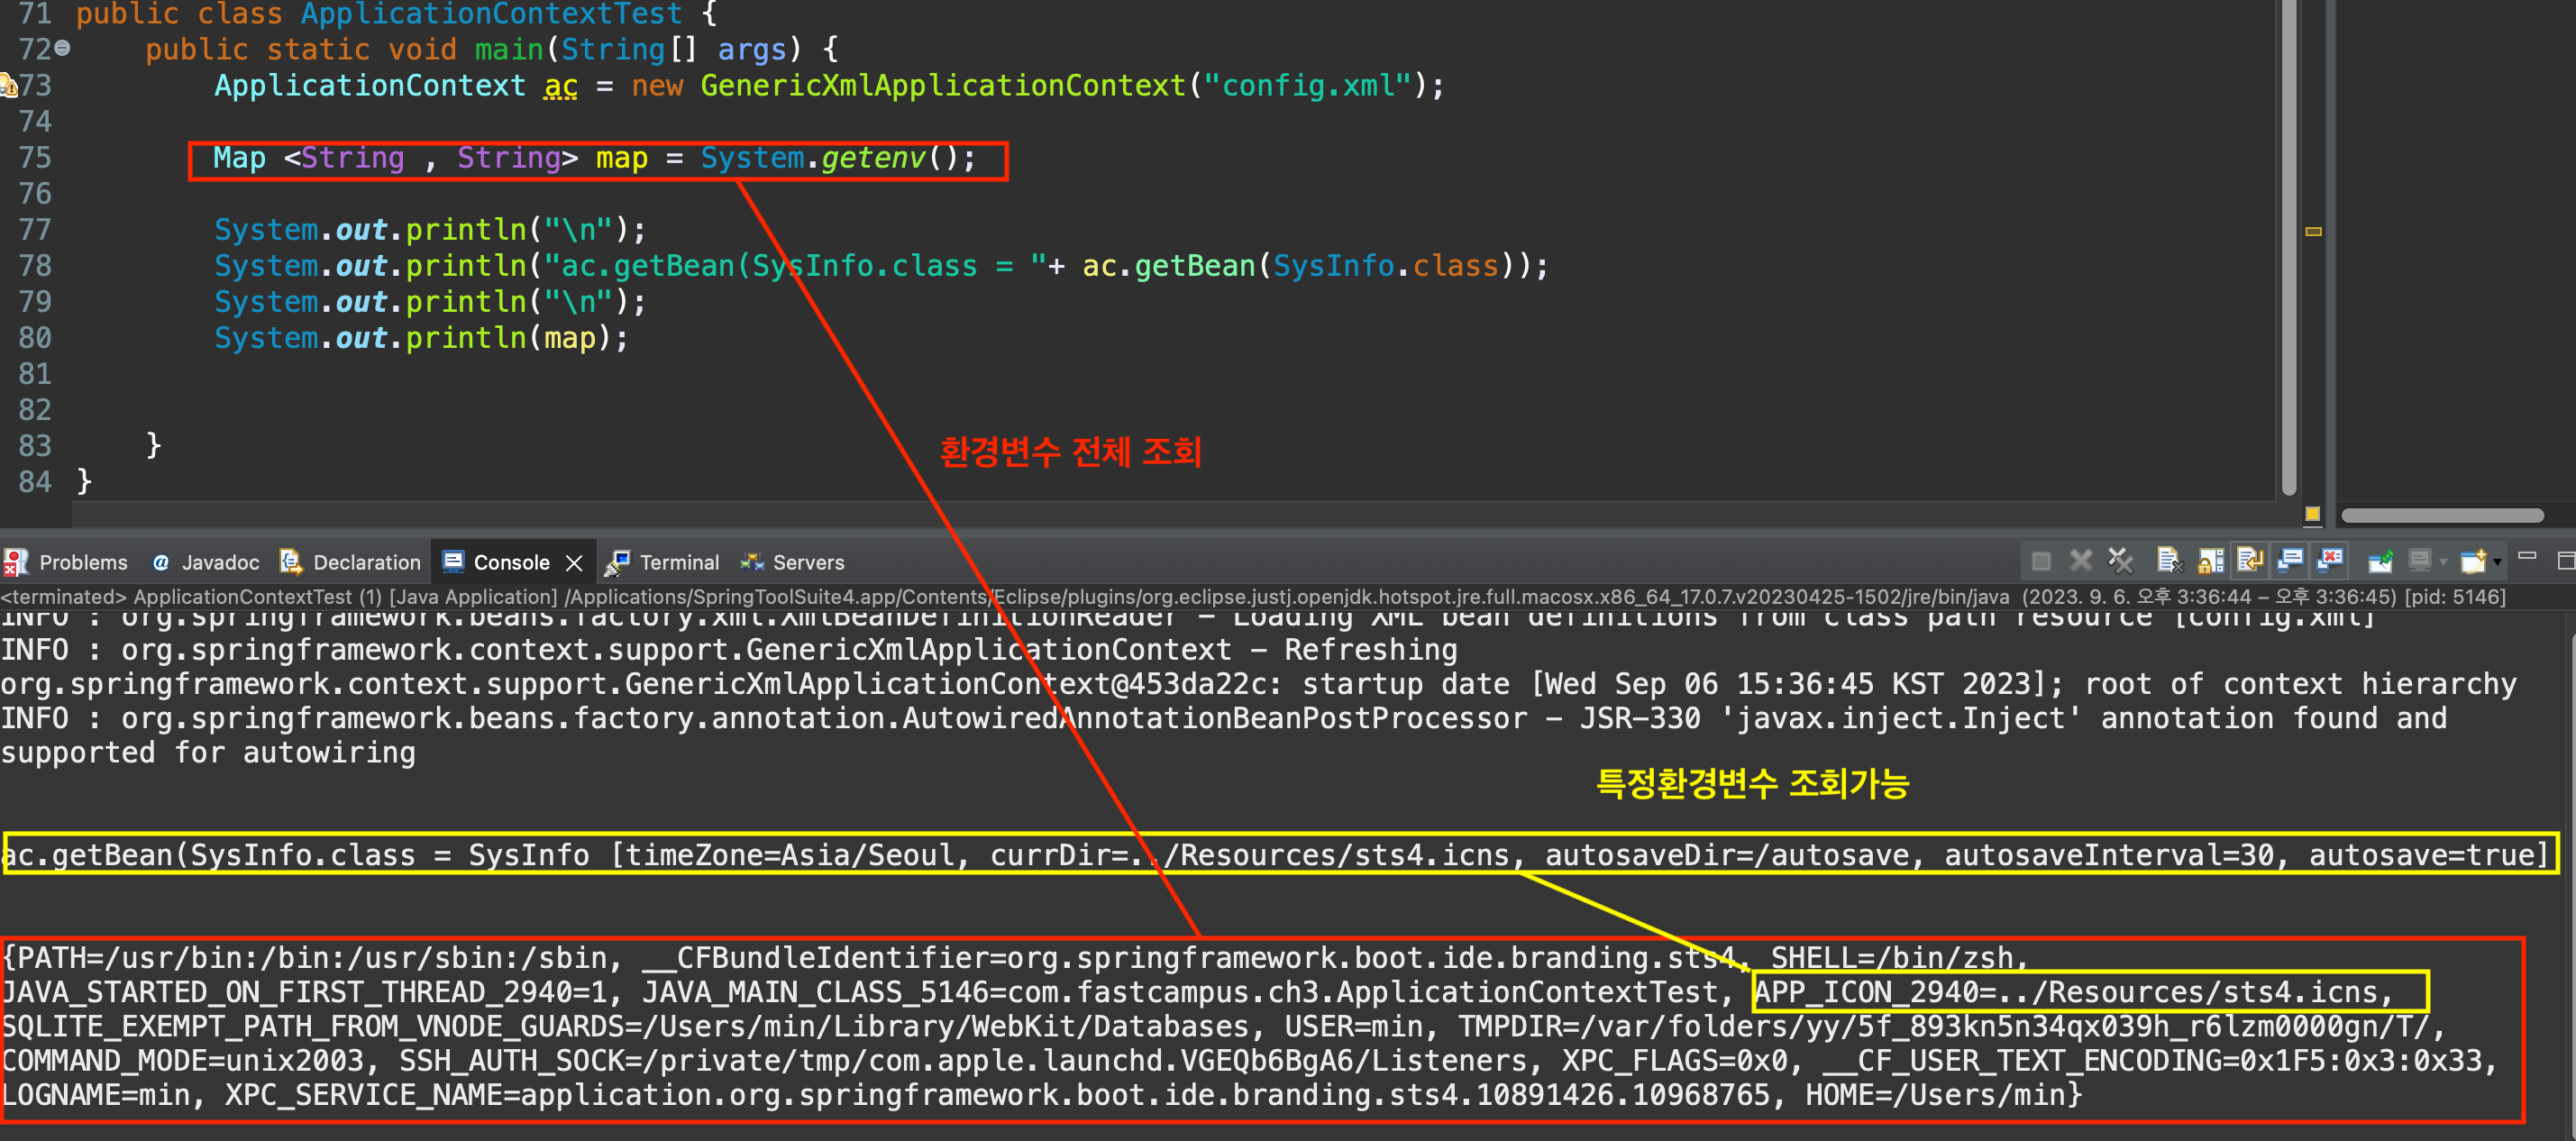The height and width of the screenshot is (1141, 2576).
Task: Click the Terminate square button
Action: (2041, 561)
